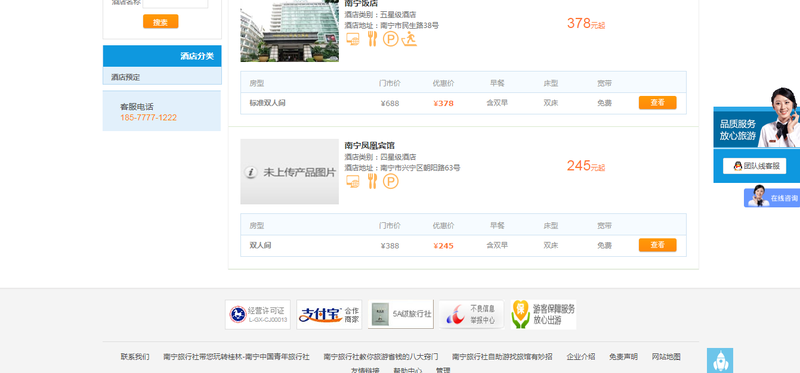Click restaurant fork-knife icon for 南宁饭店

click(x=372, y=39)
